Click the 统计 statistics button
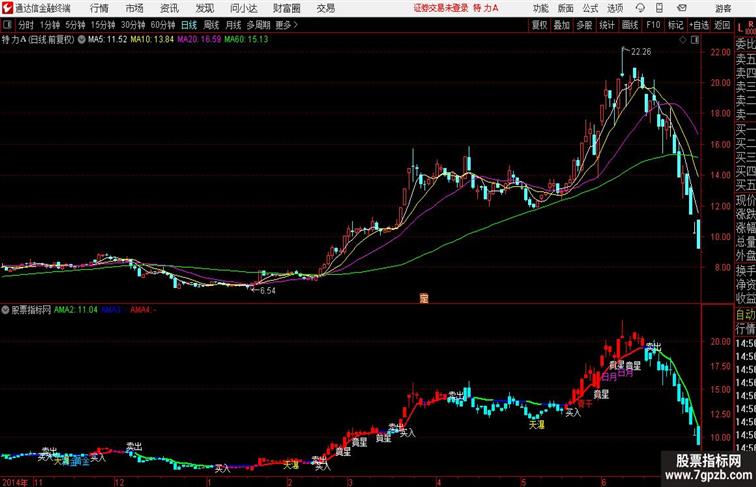 607,25
